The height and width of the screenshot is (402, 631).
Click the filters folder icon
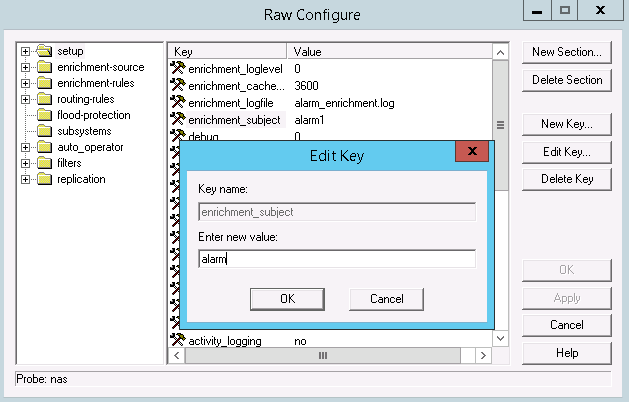coord(44,163)
